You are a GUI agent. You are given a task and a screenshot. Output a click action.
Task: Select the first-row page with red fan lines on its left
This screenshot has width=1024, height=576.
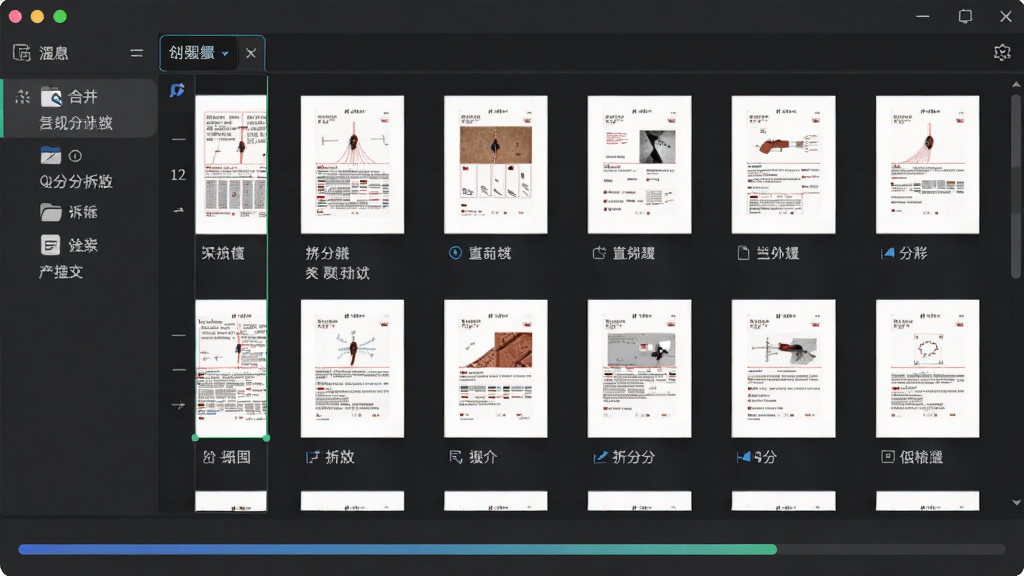pos(353,165)
